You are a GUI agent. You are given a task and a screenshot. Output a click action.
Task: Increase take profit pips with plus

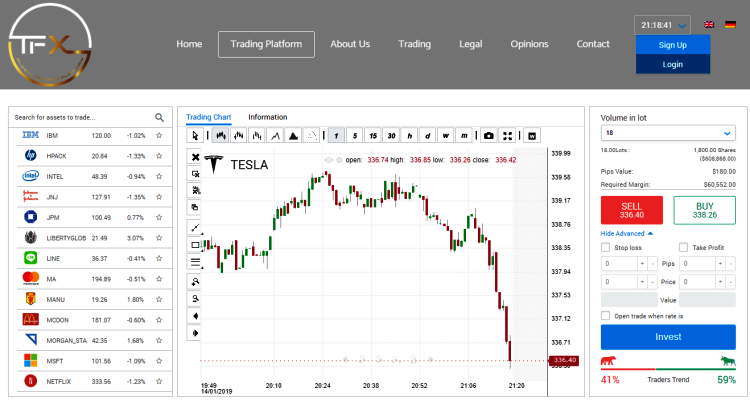720,264
